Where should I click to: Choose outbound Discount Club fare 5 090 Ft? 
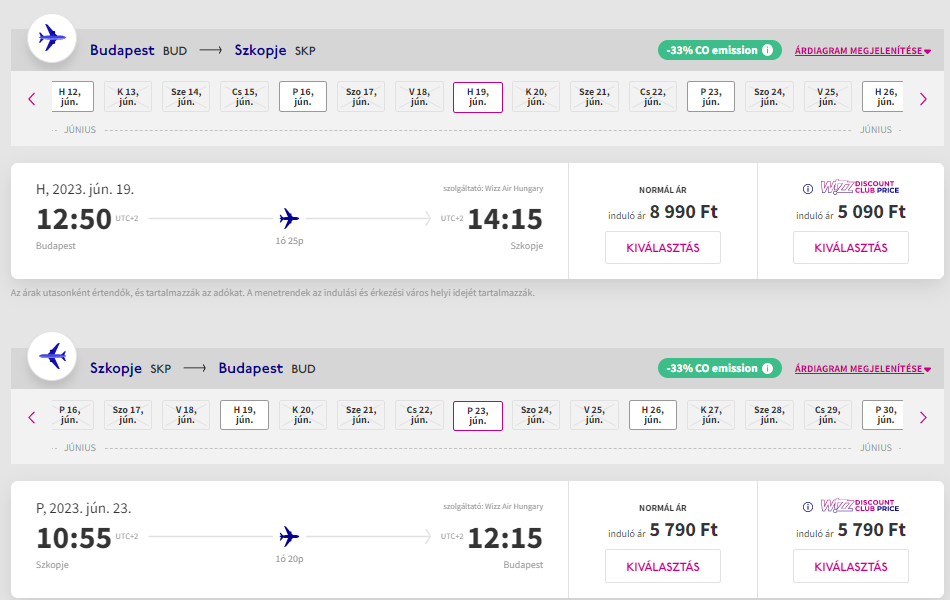tap(850, 247)
